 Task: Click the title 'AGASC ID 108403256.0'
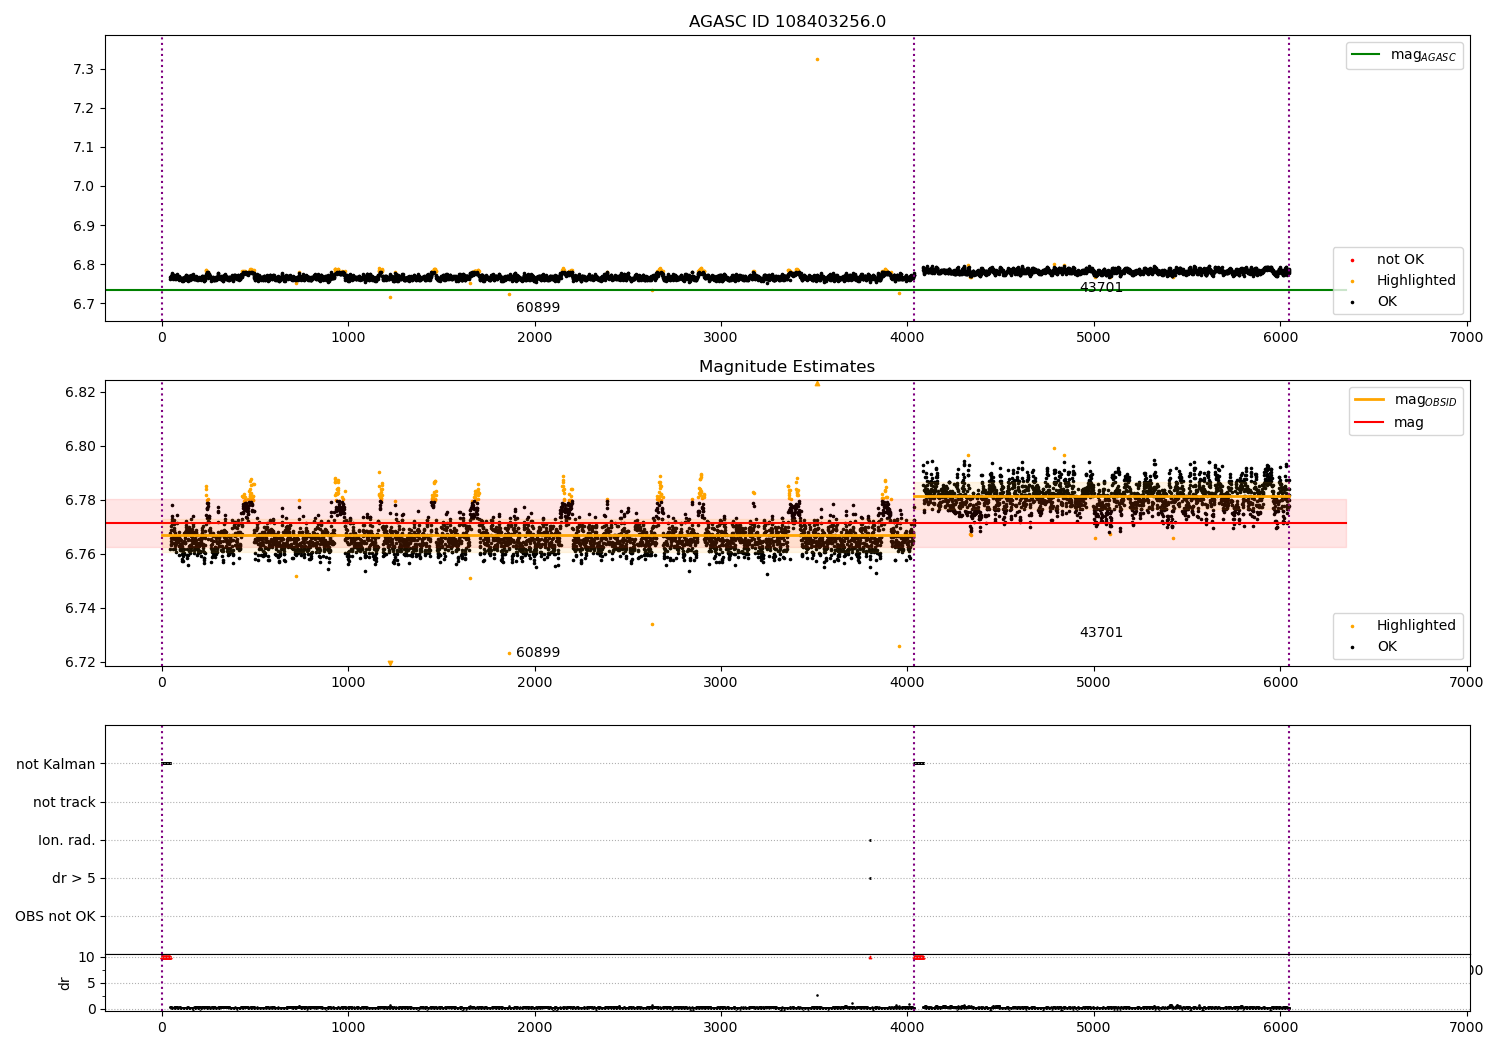tap(787, 22)
